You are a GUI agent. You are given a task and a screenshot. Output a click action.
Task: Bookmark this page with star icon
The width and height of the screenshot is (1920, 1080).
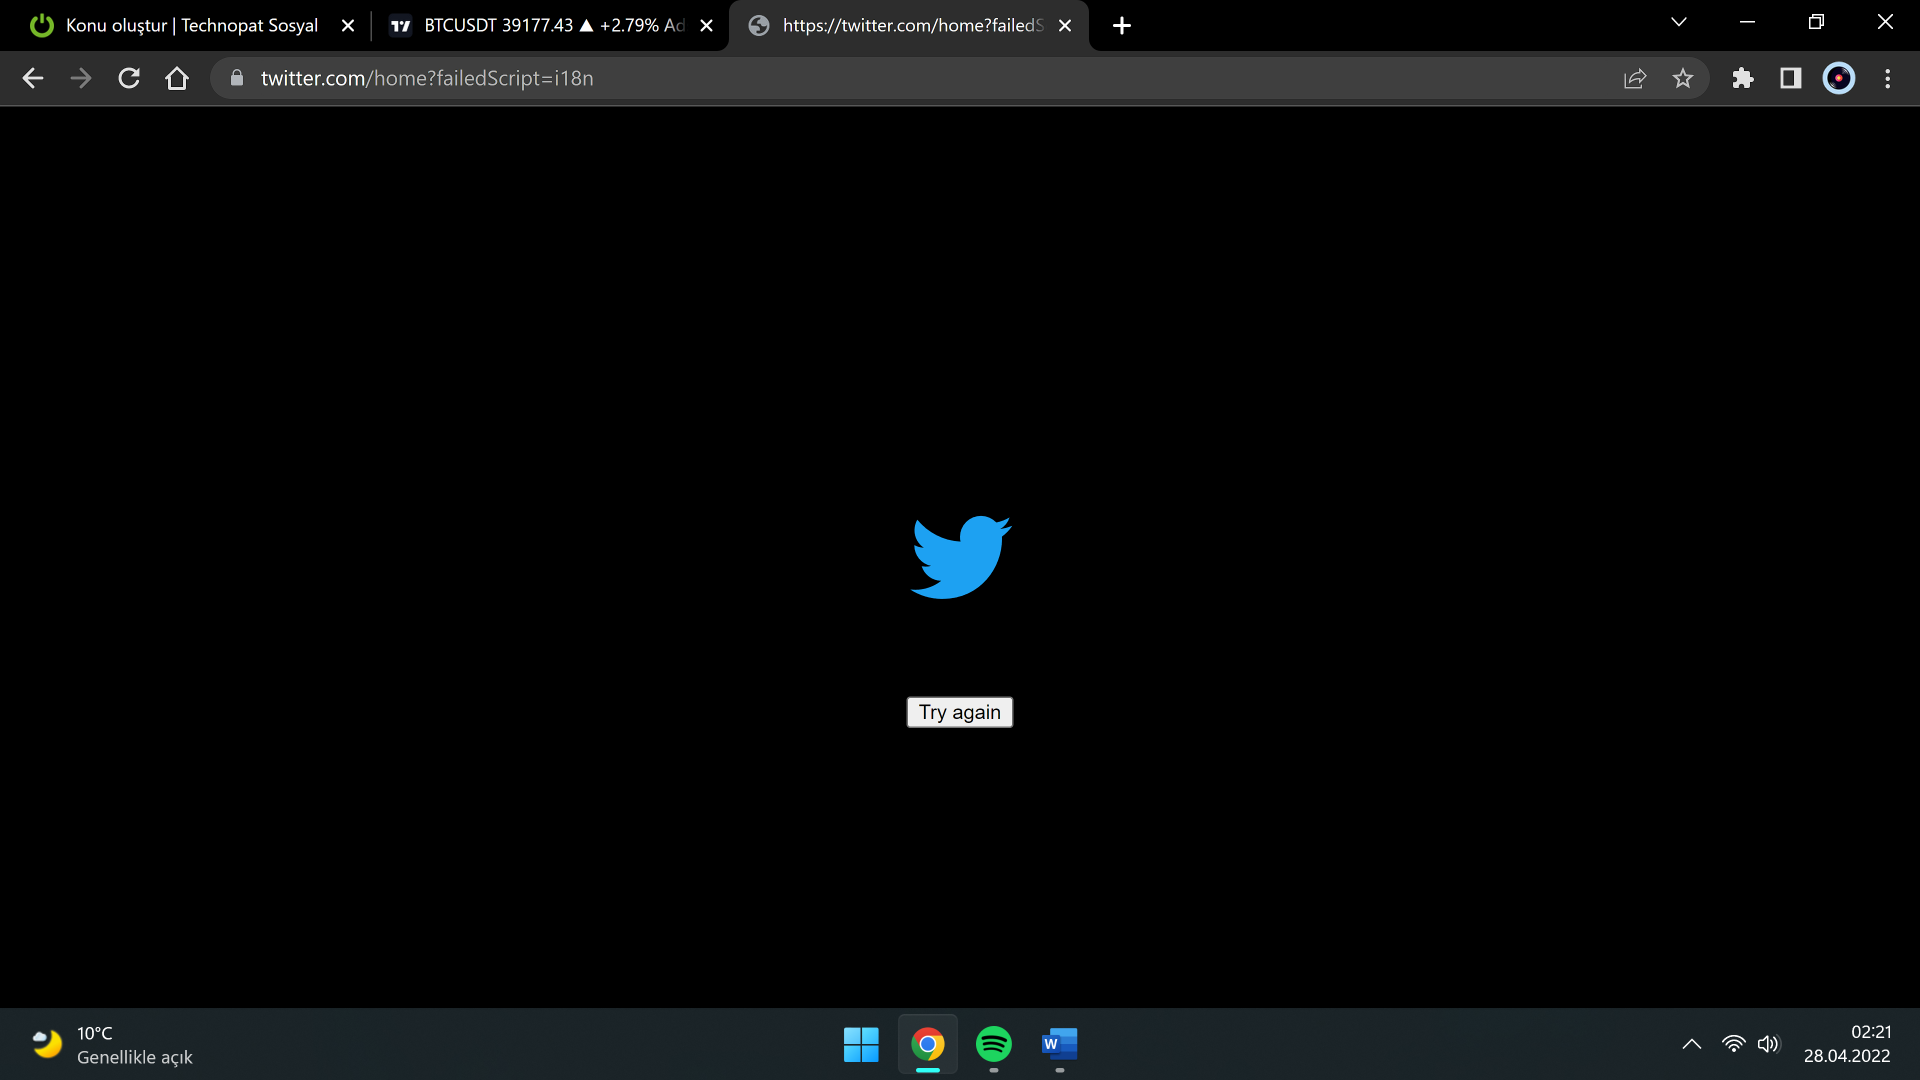(x=1683, y=78)
